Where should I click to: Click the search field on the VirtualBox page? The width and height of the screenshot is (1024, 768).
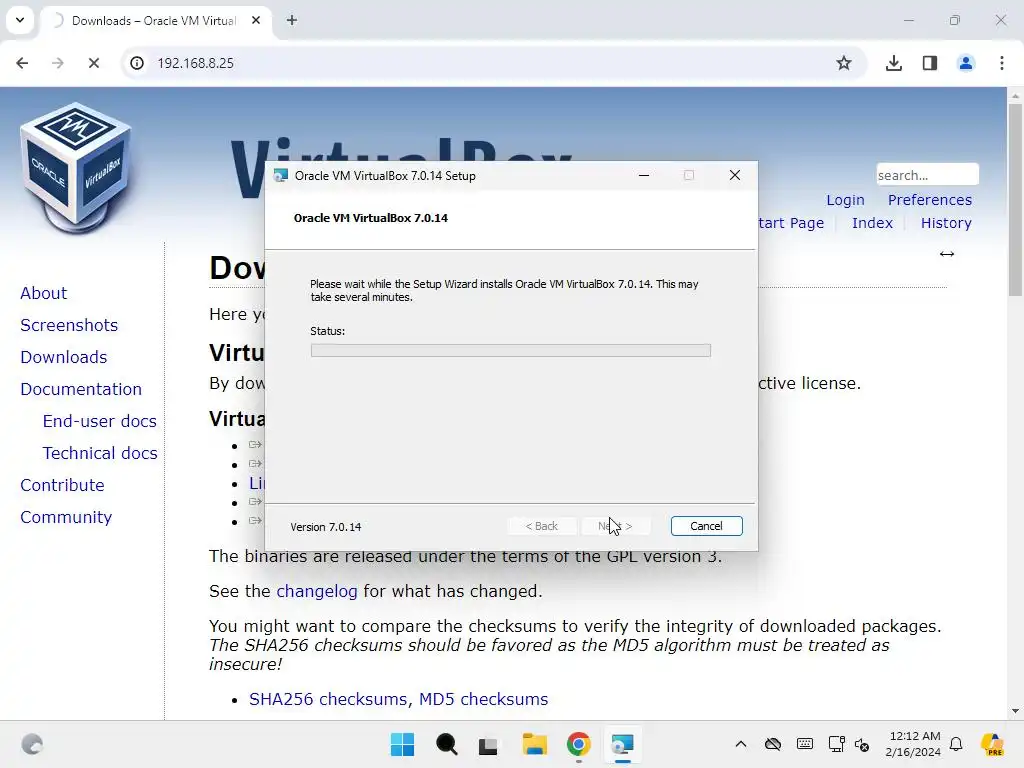(927, 175)
